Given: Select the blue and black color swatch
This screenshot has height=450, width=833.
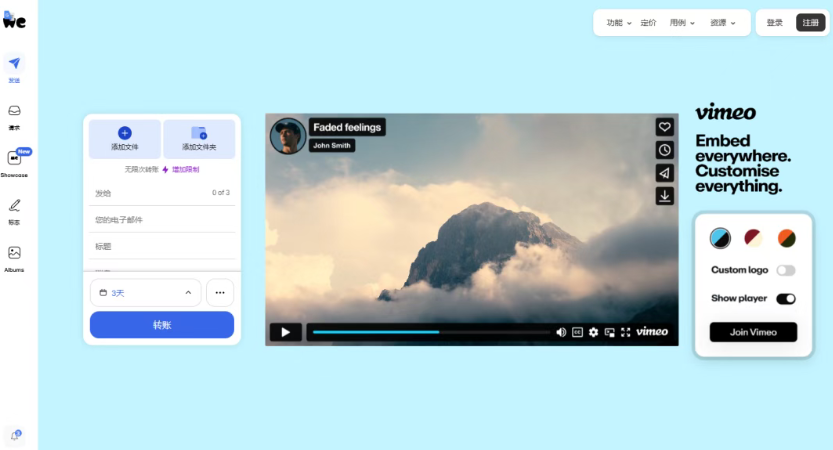Looking at the screenshot, I should click(720, 238).
